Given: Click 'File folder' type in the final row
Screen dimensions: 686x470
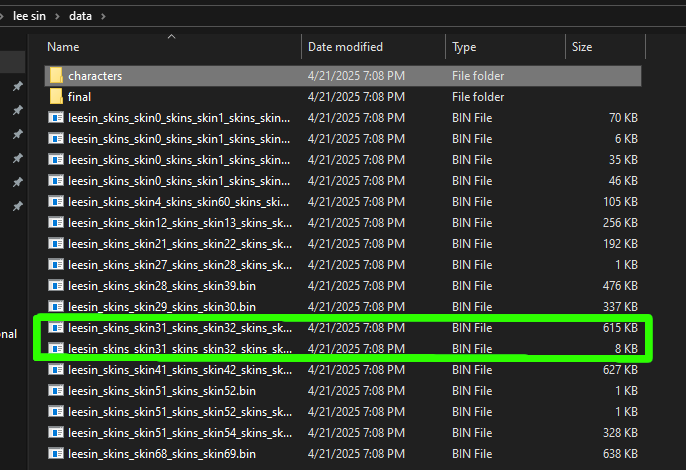Looking at the screenshot, I should 478,97.
